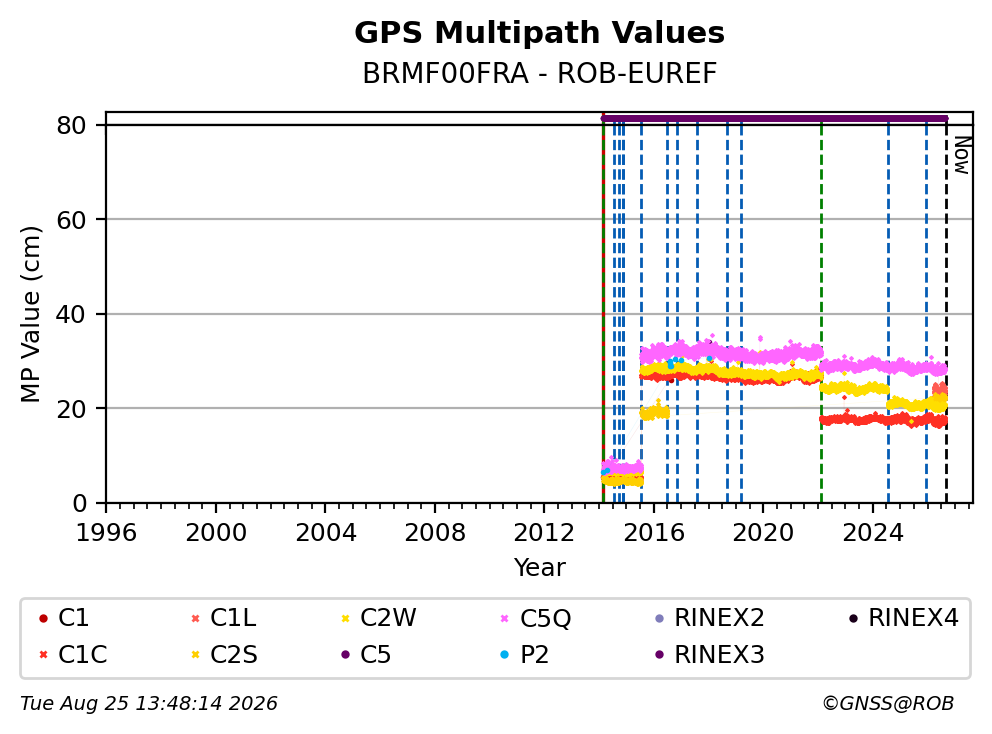
Task: Click the RINEX3 legend entry
Action: click(x=709, y=655)
